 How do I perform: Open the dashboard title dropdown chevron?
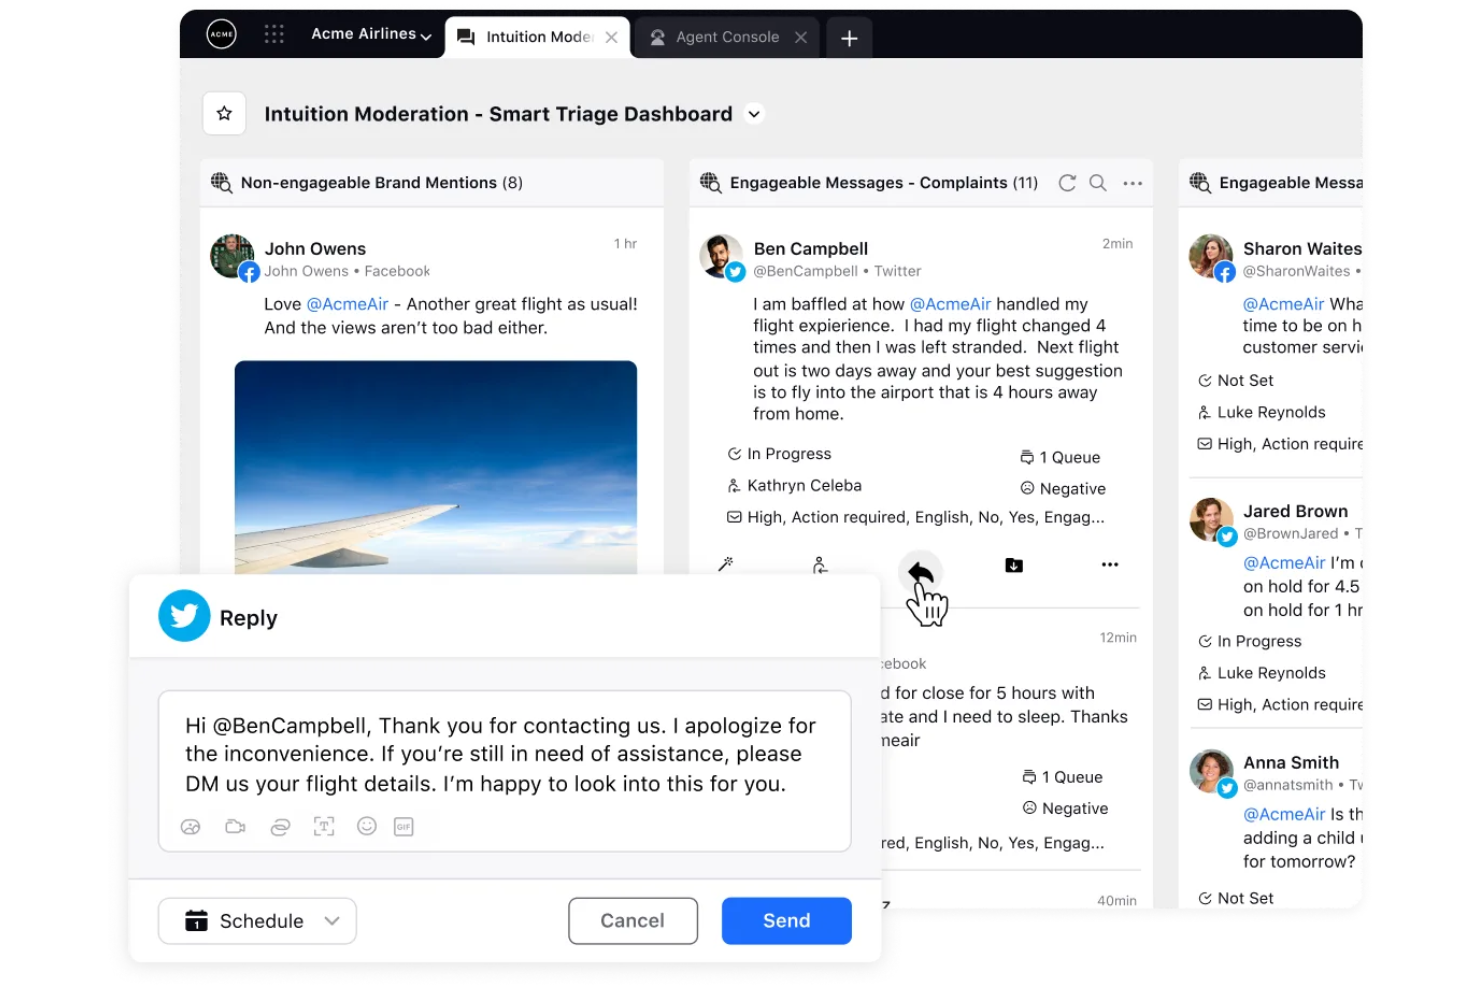click(754, 114)
